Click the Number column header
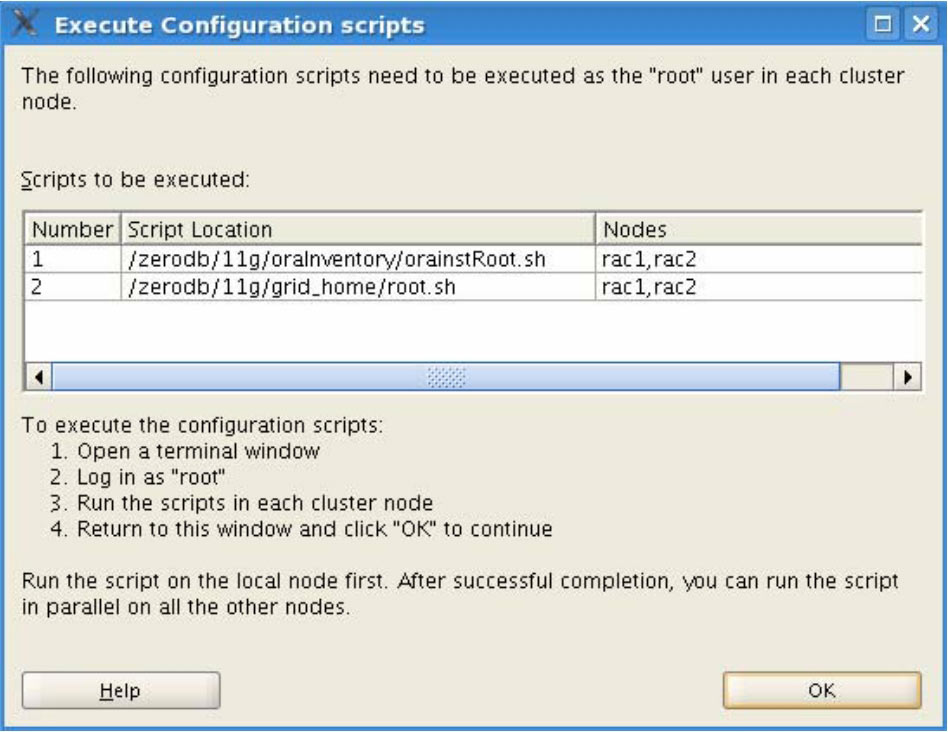 [72, 230]
